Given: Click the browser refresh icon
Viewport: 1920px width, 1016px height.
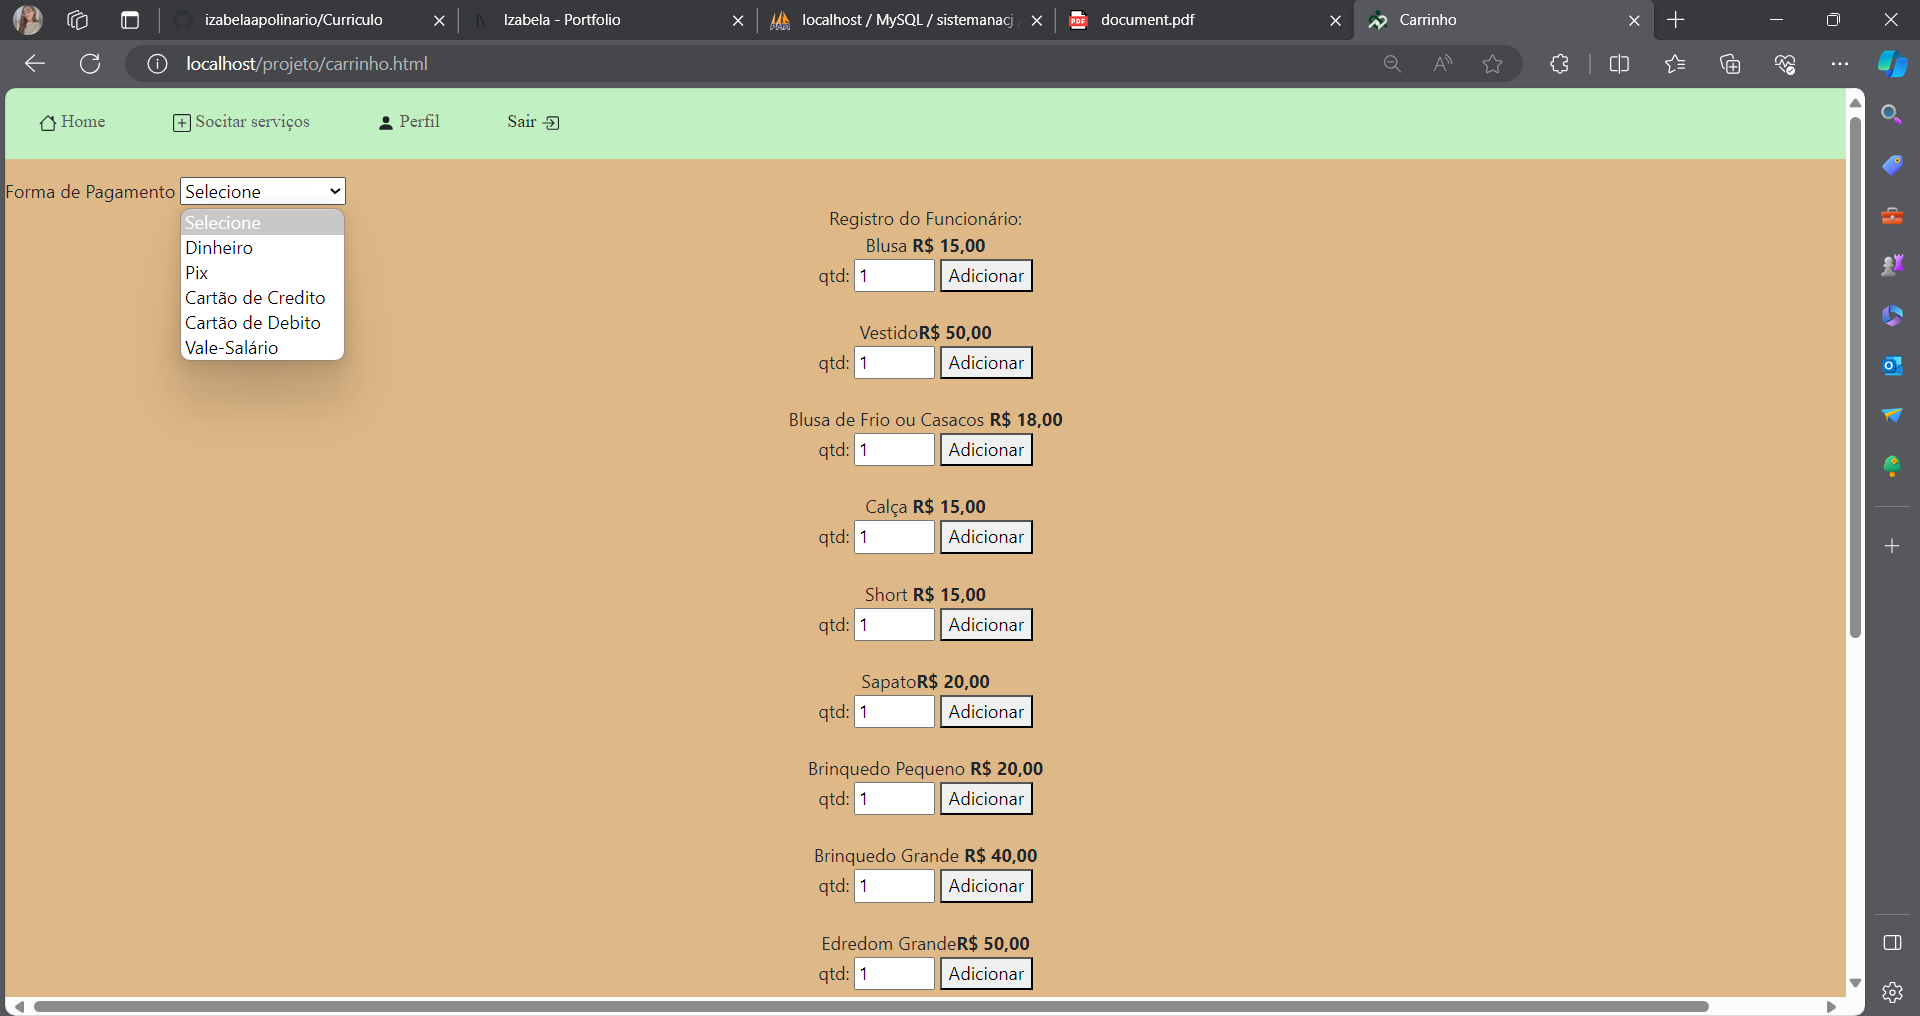Looking at the screenshot, I should click(x=90, y=64).
